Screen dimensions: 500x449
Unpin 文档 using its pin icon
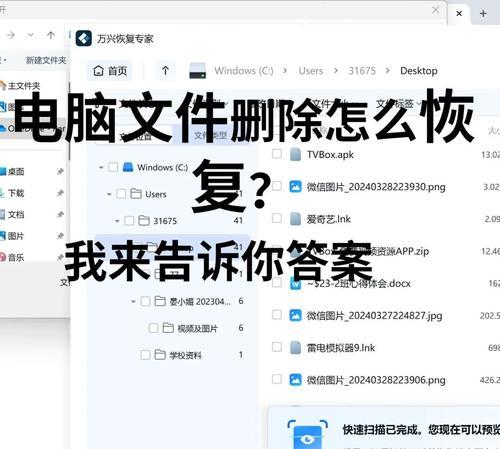(60, 214)
